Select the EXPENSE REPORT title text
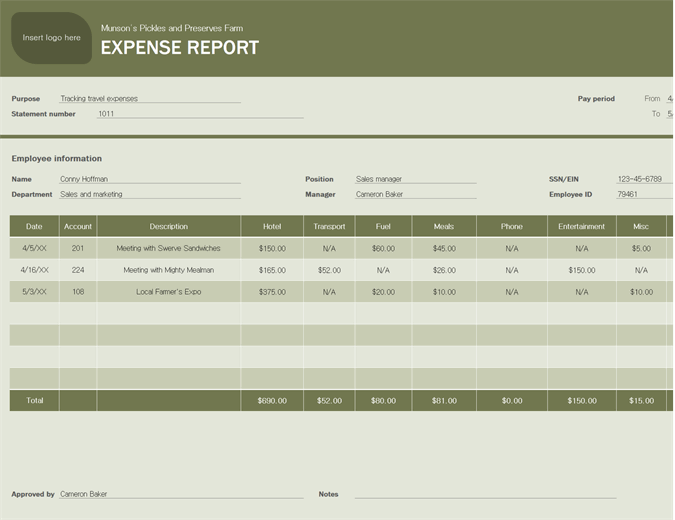The width and height of the screenshot is (675, 520). point(180,47)
